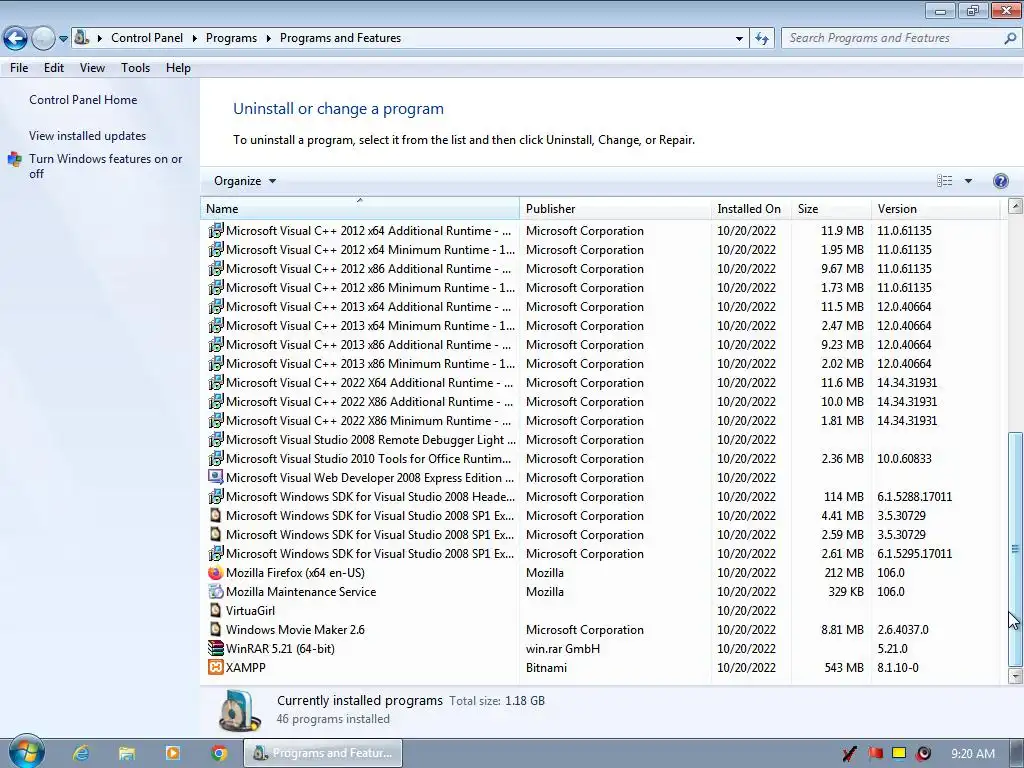Open the Windows Start button

pos(26,752)
